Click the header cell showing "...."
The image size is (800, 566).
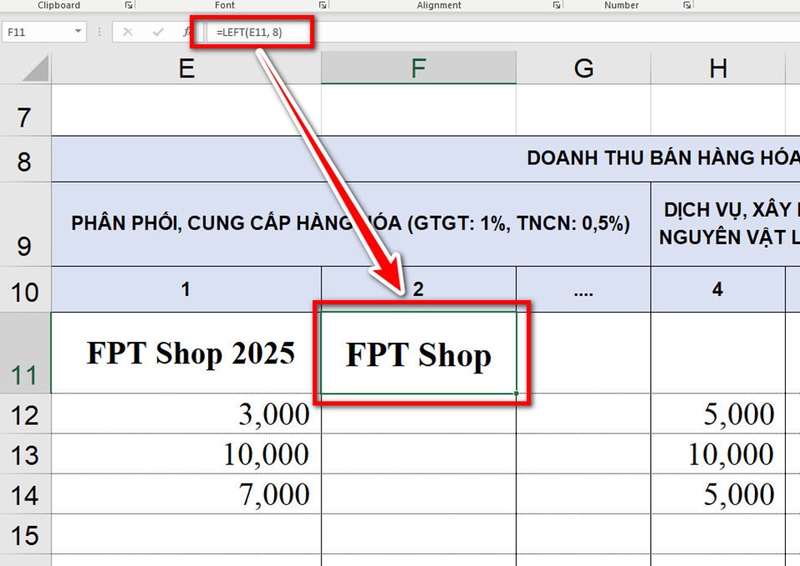[x=583, y=289]
